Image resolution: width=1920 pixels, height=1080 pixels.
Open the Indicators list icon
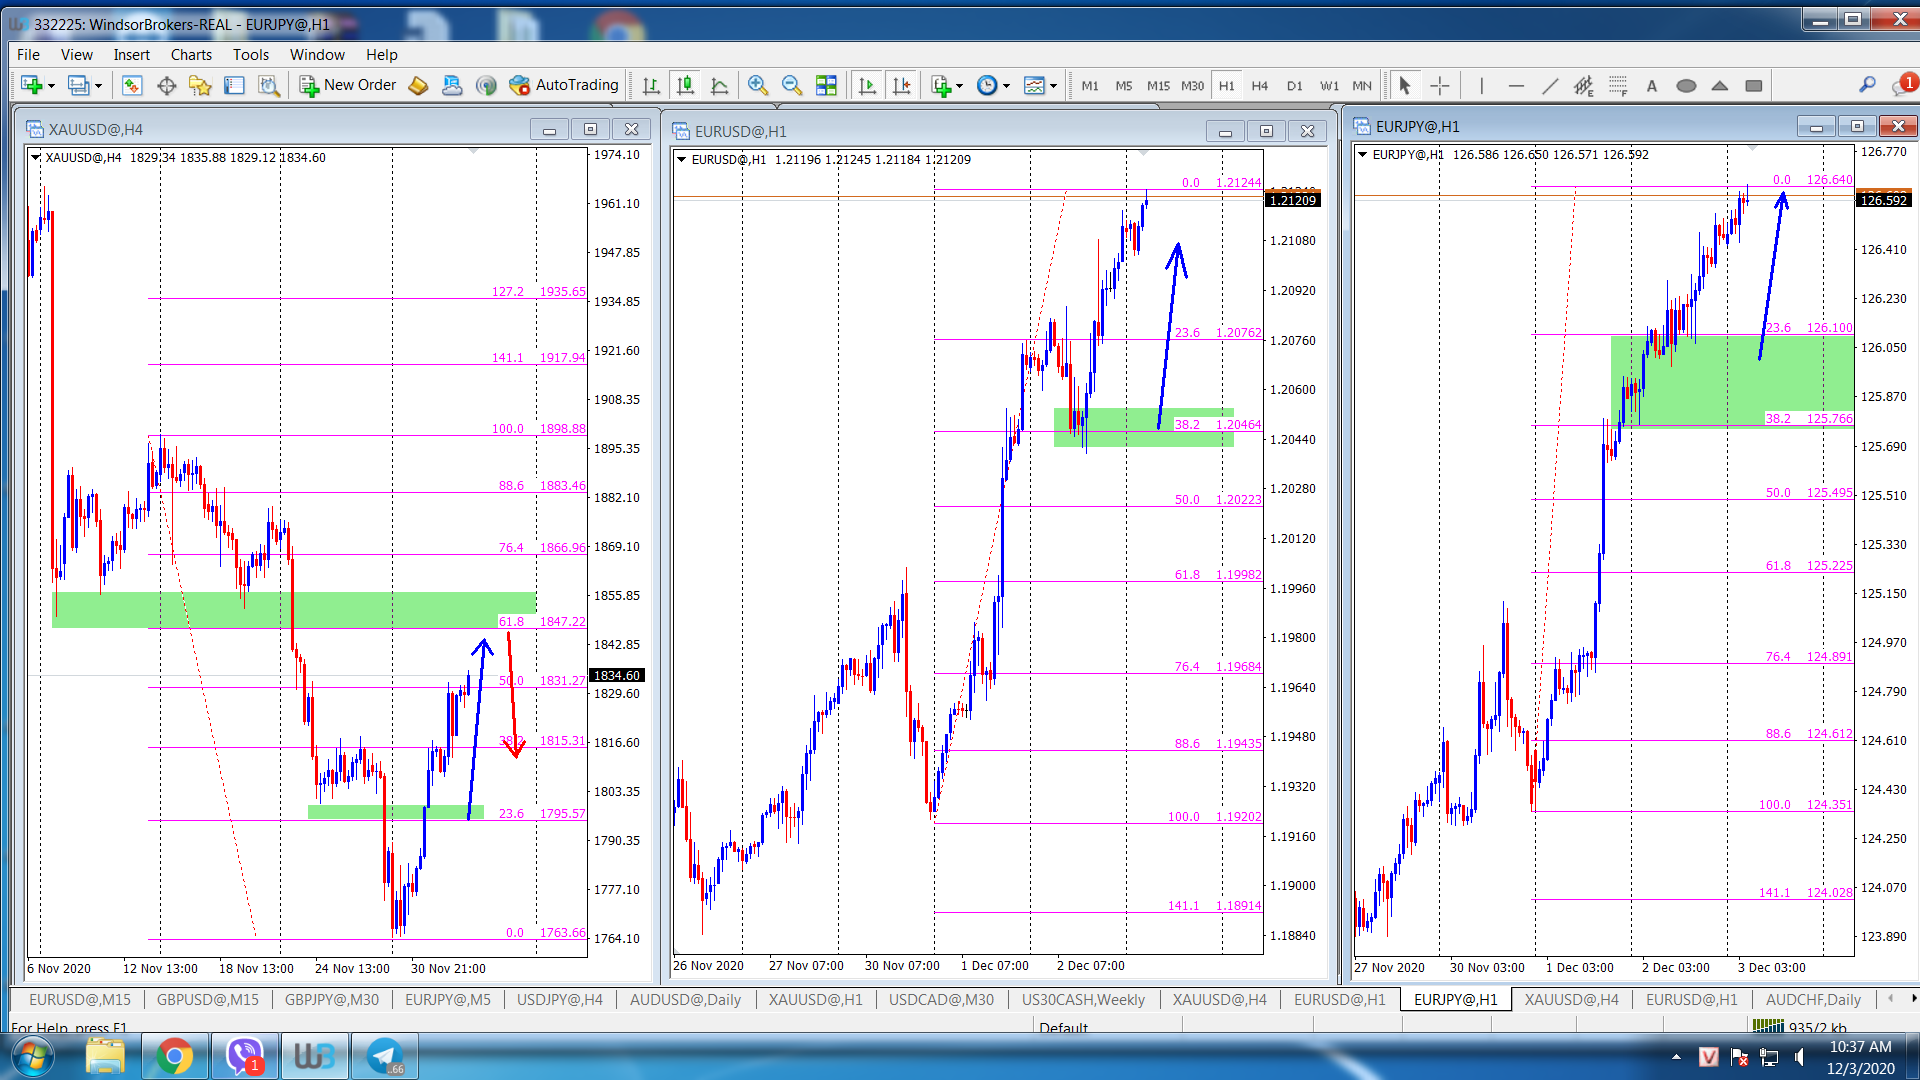point(940,86)
